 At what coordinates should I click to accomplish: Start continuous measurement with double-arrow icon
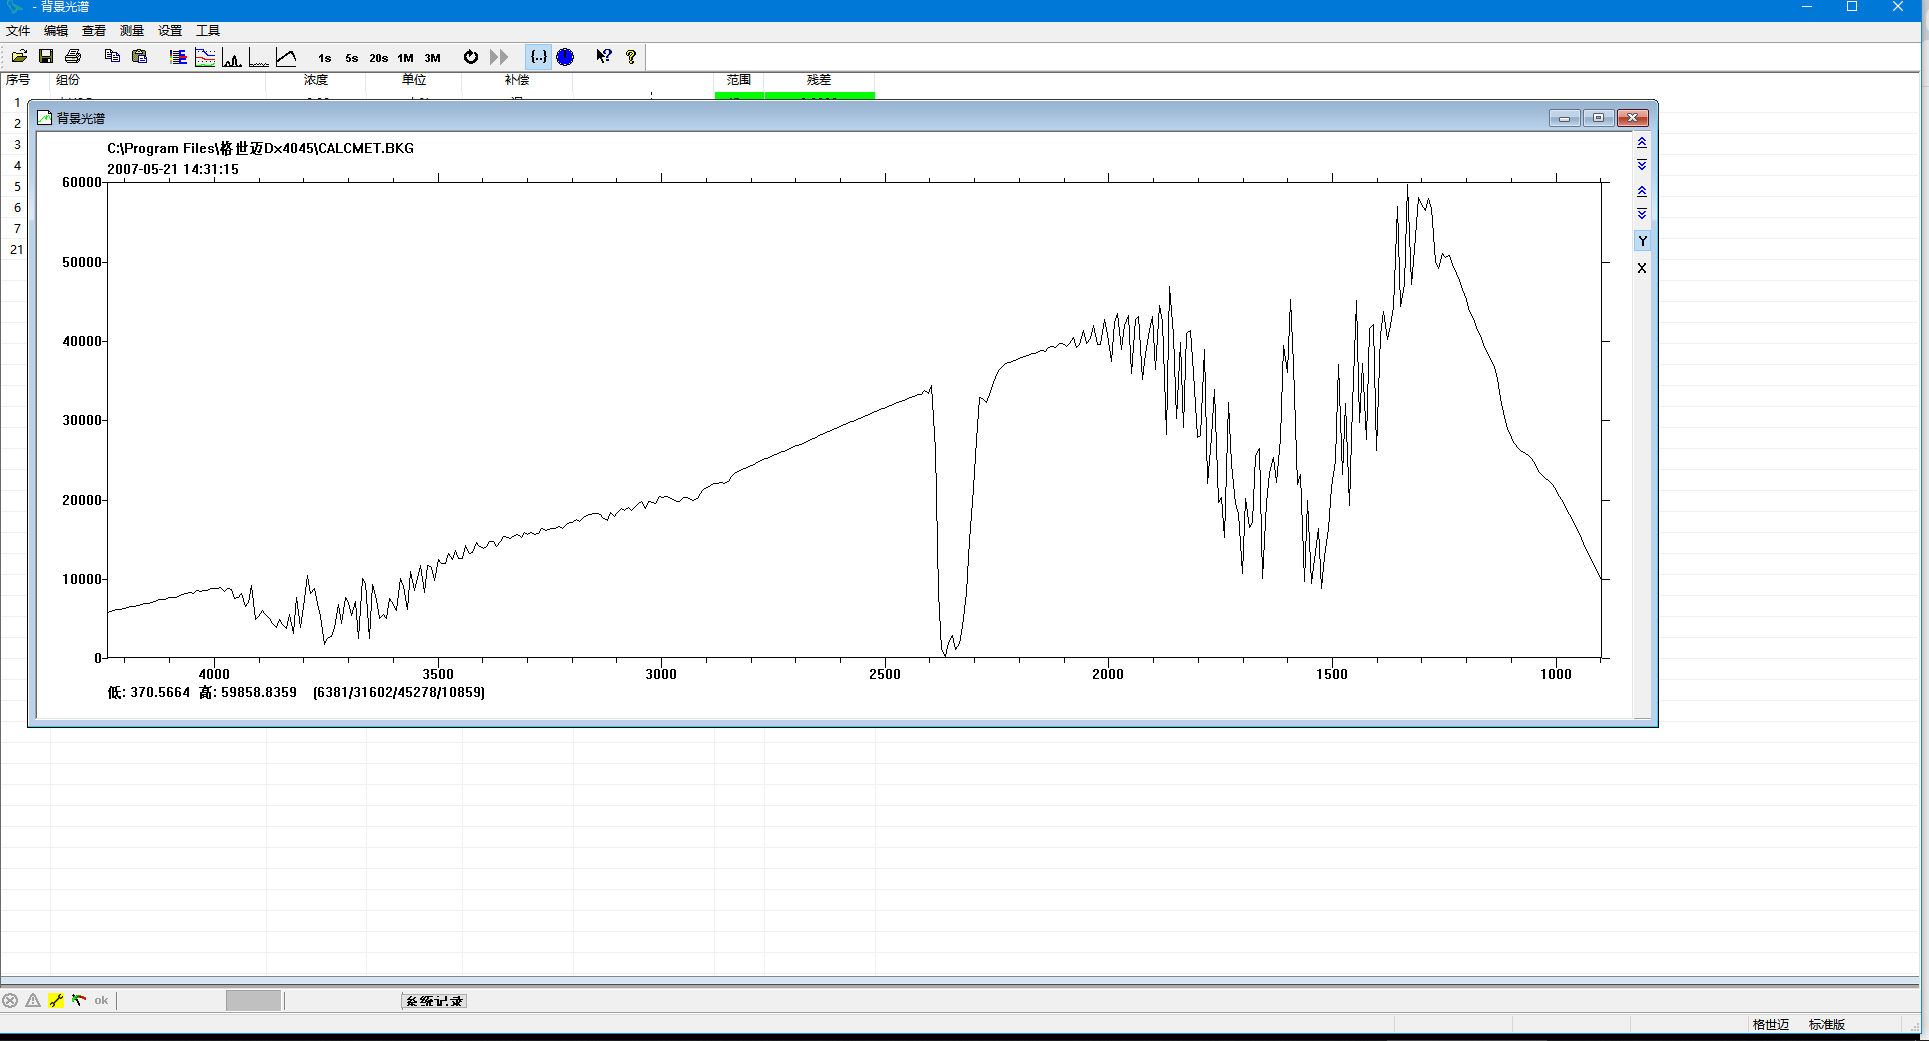[499, 57]
